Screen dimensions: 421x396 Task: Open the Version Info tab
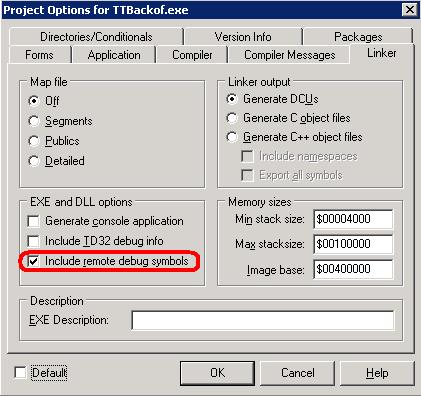(x=243, y=37)
